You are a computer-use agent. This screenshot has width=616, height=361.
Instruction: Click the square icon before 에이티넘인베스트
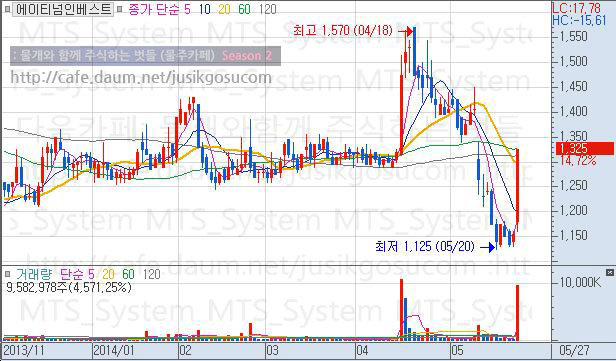click(7, 9)
